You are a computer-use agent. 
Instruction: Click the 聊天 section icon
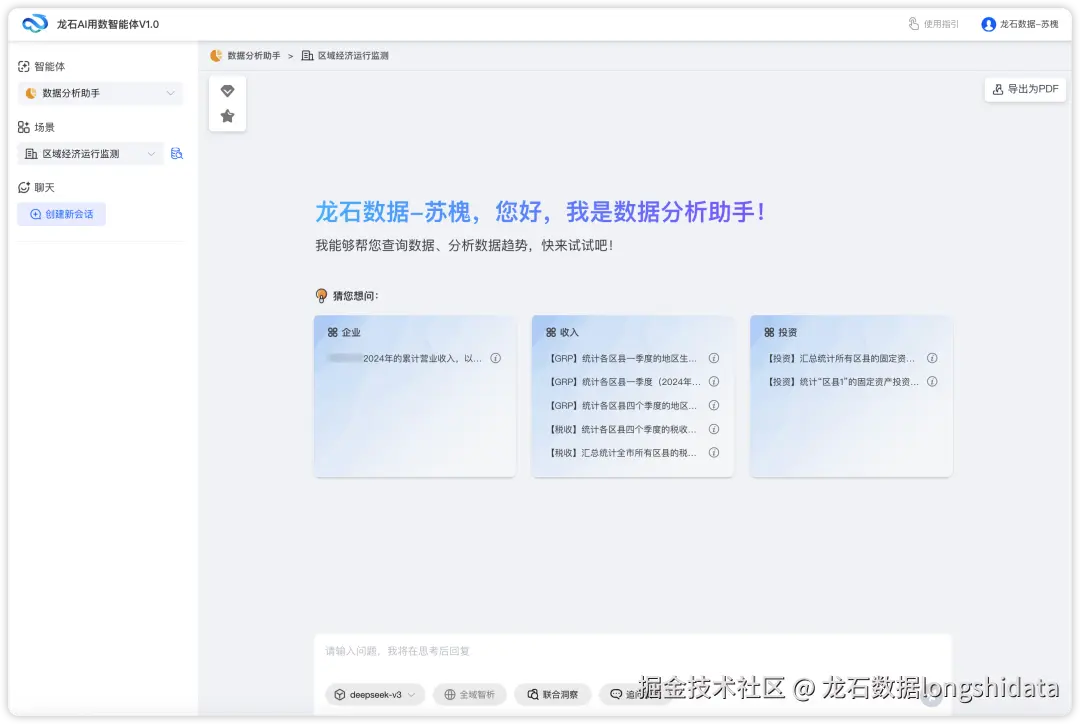pos(23,187)
